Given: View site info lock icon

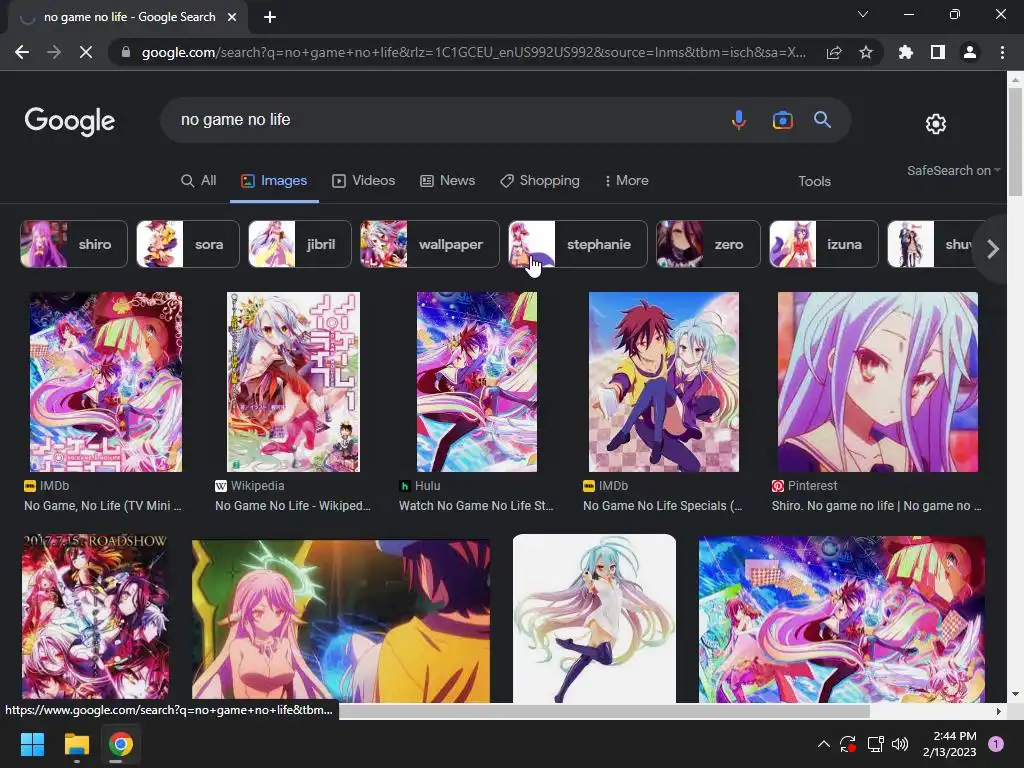Looking at the screenshot, I should click(126, 52).
